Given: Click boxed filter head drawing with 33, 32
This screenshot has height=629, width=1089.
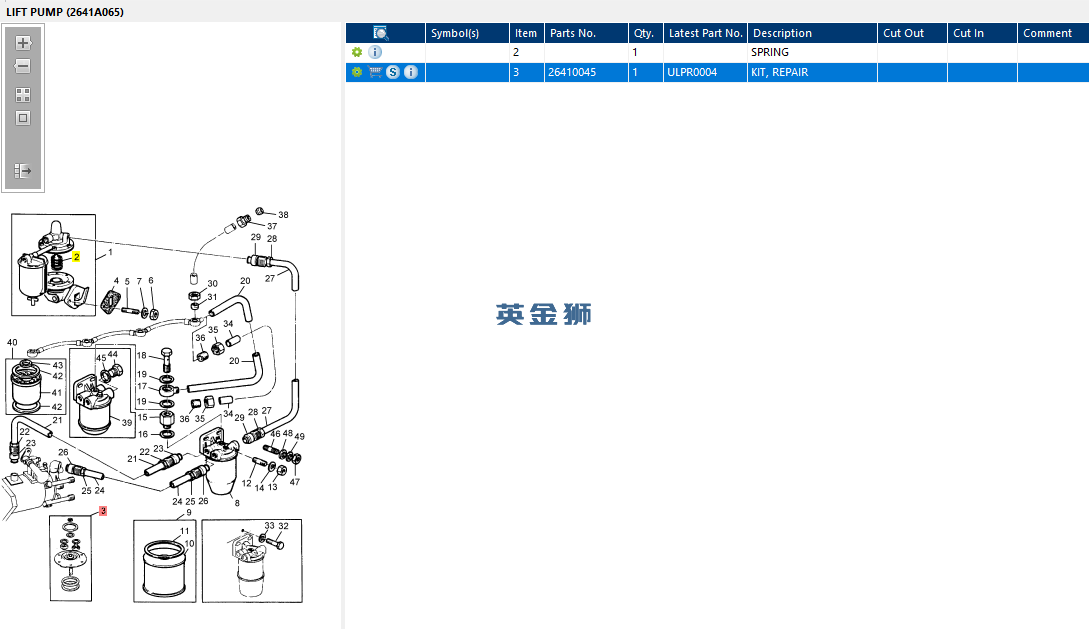Looking at the screenshot, I should (x=252, y=561).
